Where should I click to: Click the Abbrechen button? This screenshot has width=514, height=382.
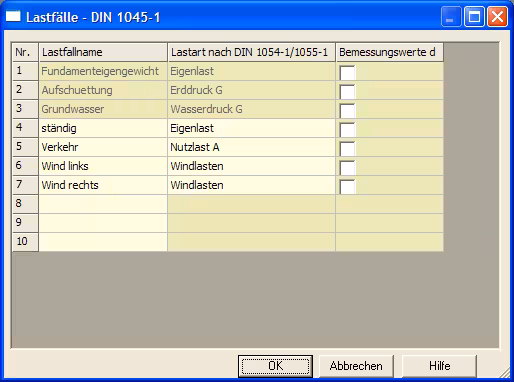tap(356, 366)
